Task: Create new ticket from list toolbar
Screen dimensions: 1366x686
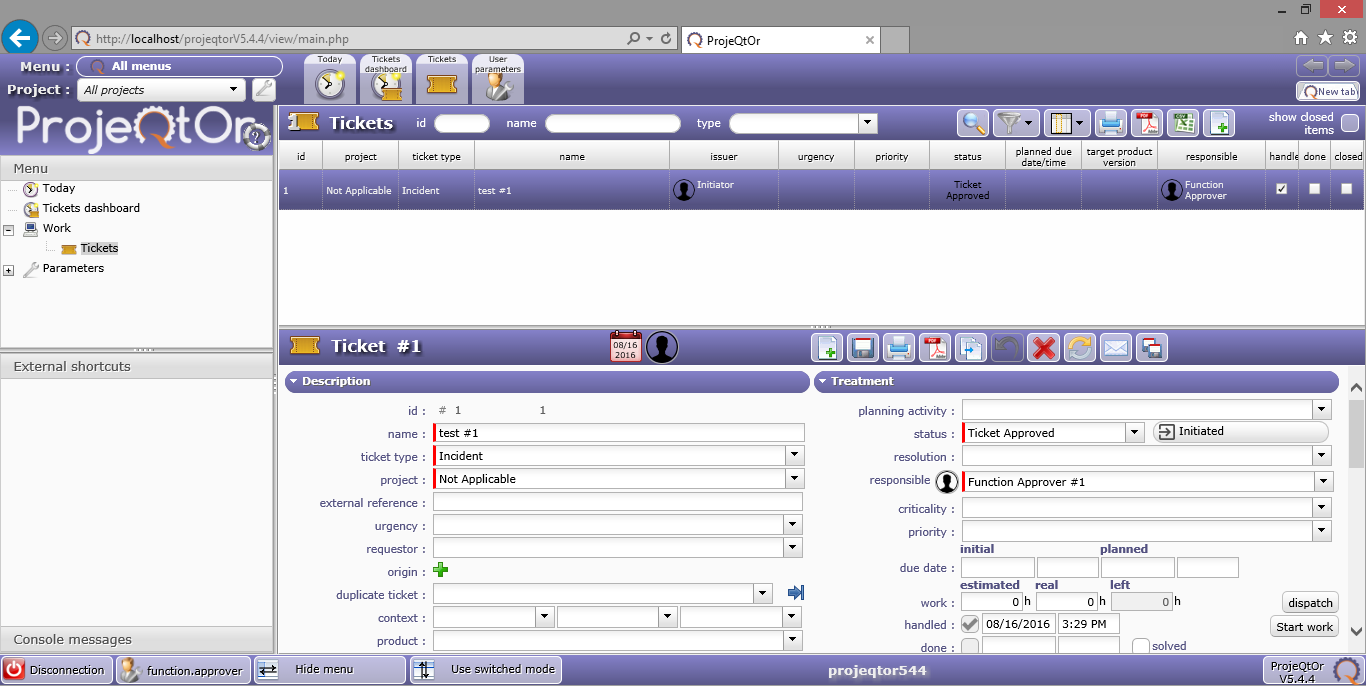Action: click(x=1219, y=123)
